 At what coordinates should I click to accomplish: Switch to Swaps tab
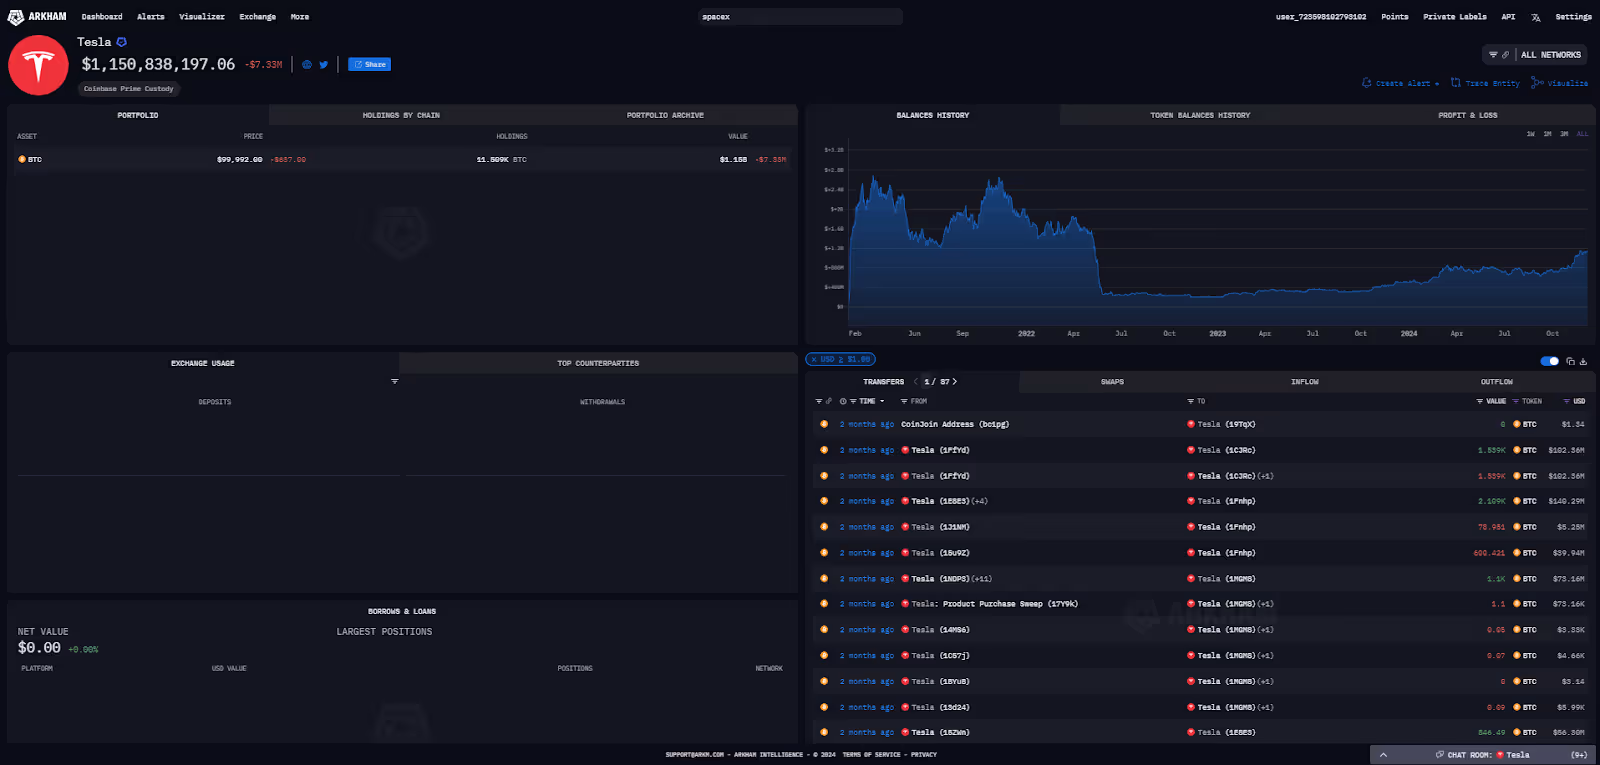tap(1112, 382)
